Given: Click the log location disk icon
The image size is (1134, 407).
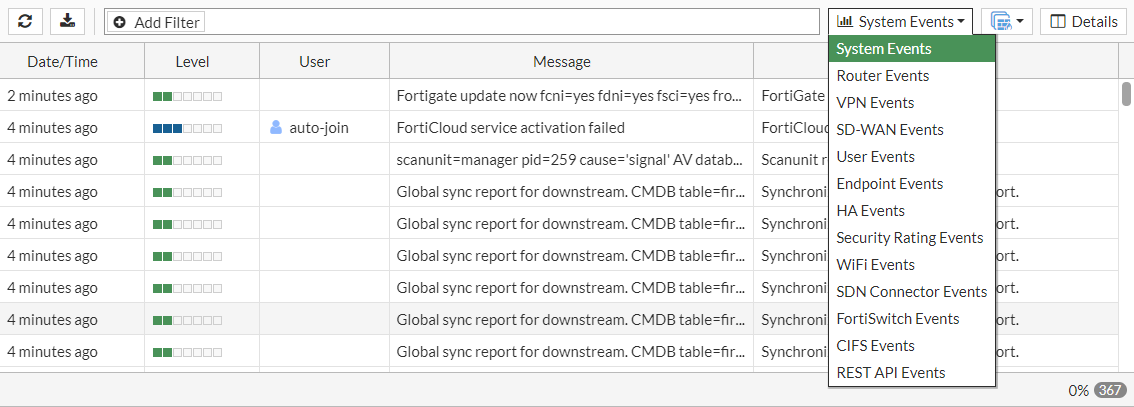Looking at the screenshot, I should point(1001,21).
